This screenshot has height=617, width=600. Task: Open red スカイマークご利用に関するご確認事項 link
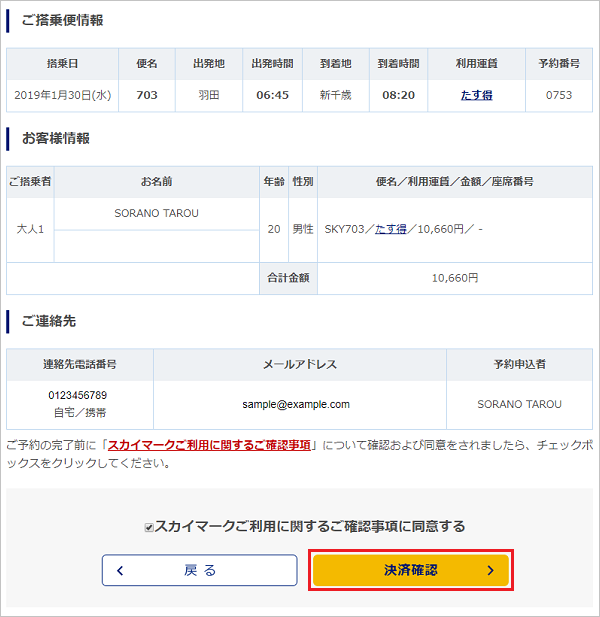click(209, 446)
